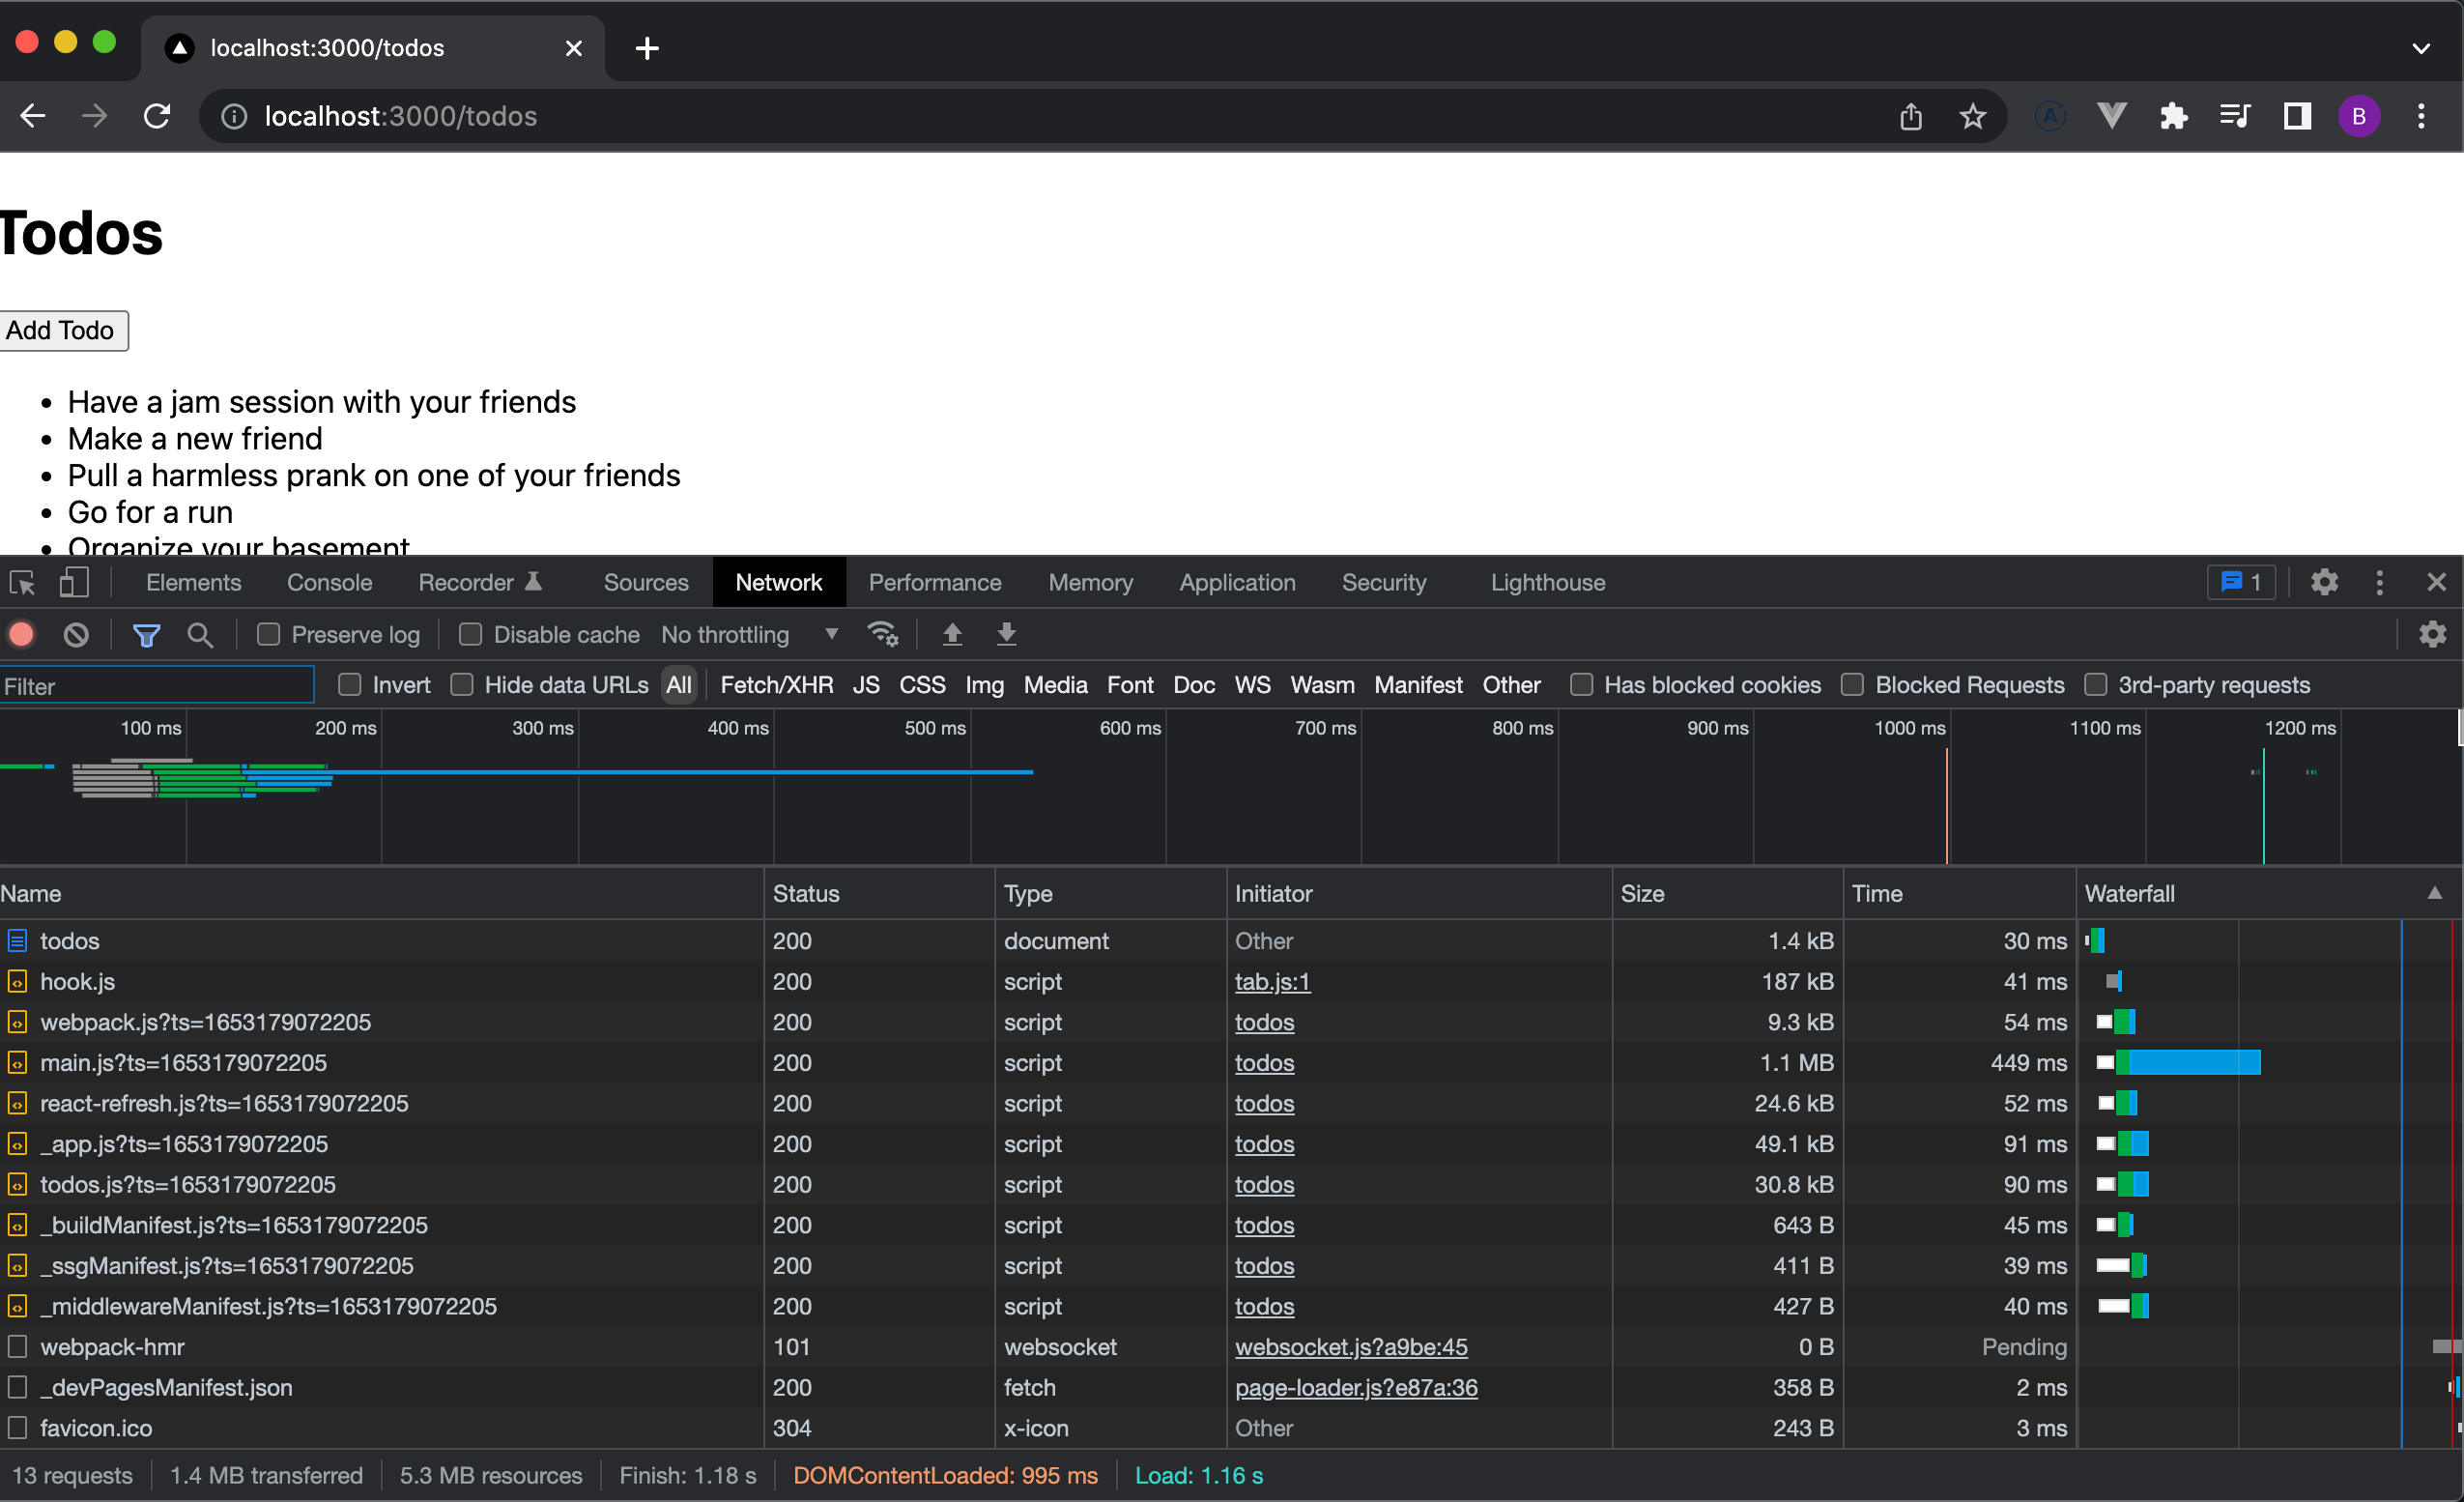Screen dimensions: 2464x1502
Task: Check the Disable cache checkbox
Action: click(x=470, y=635)
